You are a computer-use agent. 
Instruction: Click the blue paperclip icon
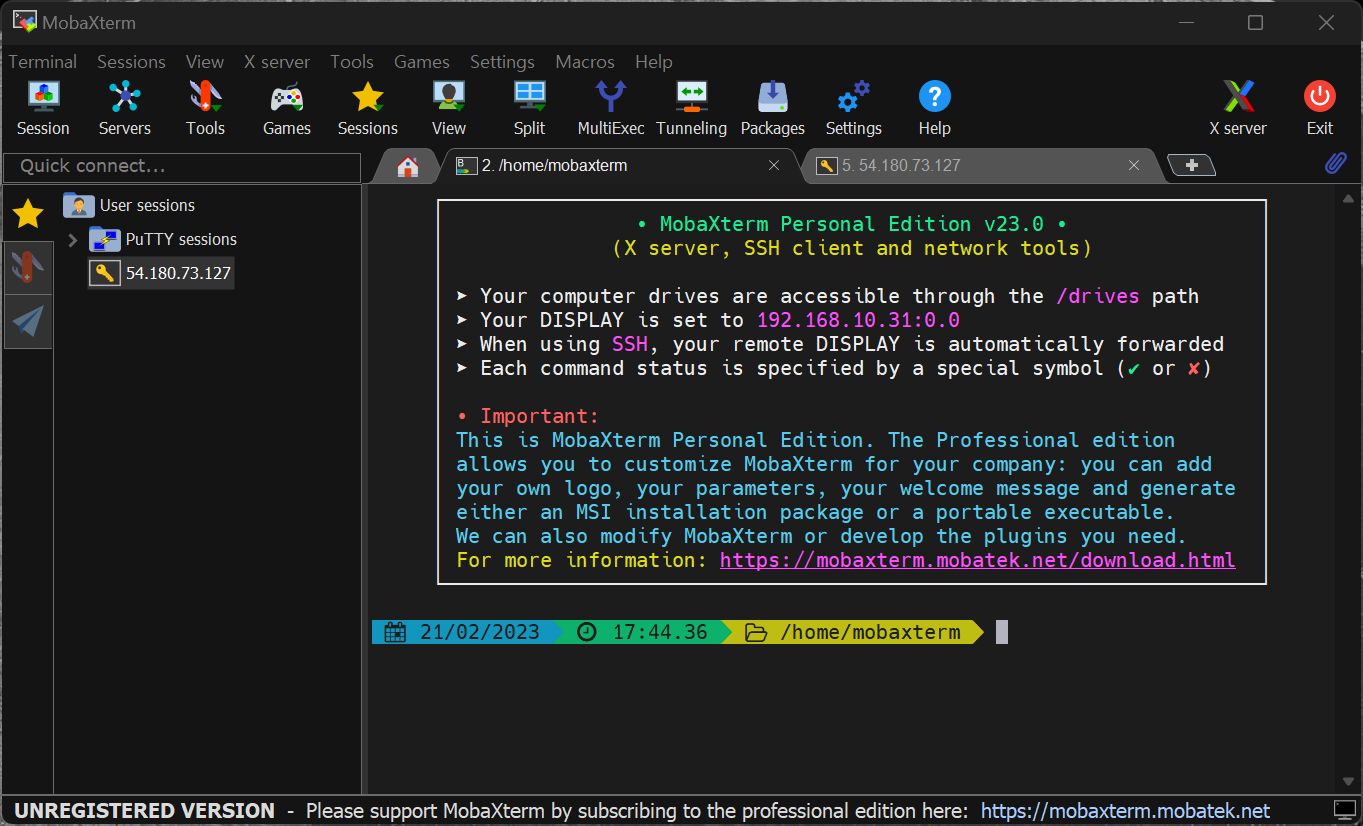pos(1336,163)
